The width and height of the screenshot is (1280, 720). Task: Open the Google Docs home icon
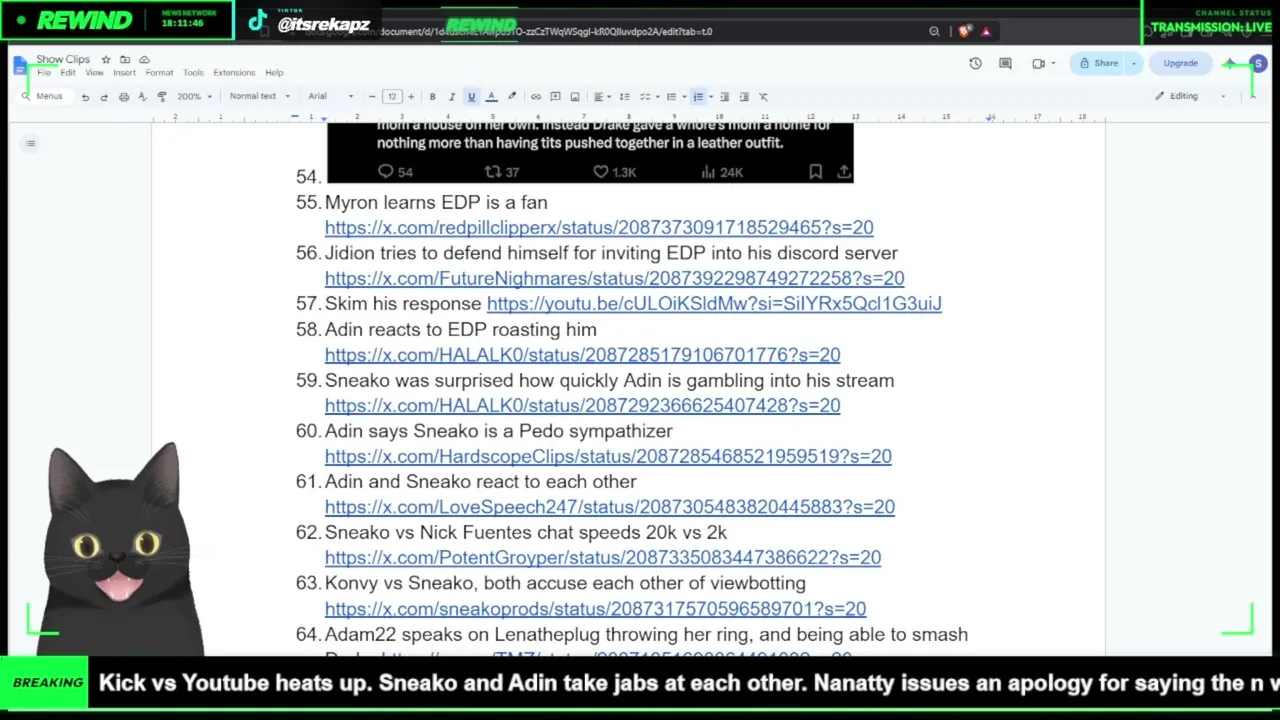(x=21, y=65)
